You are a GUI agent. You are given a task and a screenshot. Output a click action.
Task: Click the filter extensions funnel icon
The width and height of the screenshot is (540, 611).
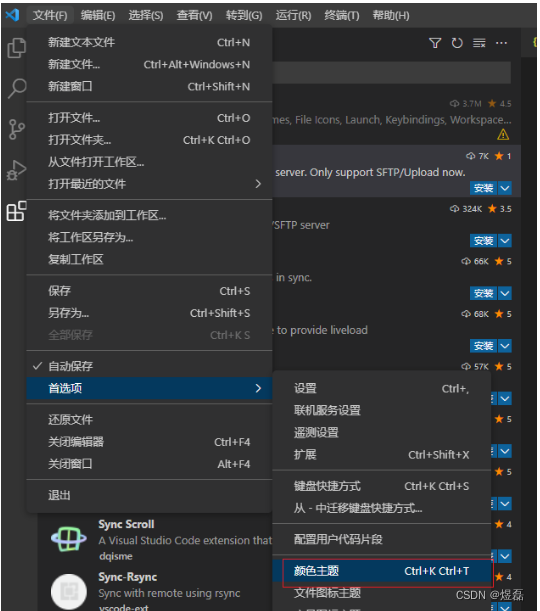pyautogui.click(x=435, y=43)
